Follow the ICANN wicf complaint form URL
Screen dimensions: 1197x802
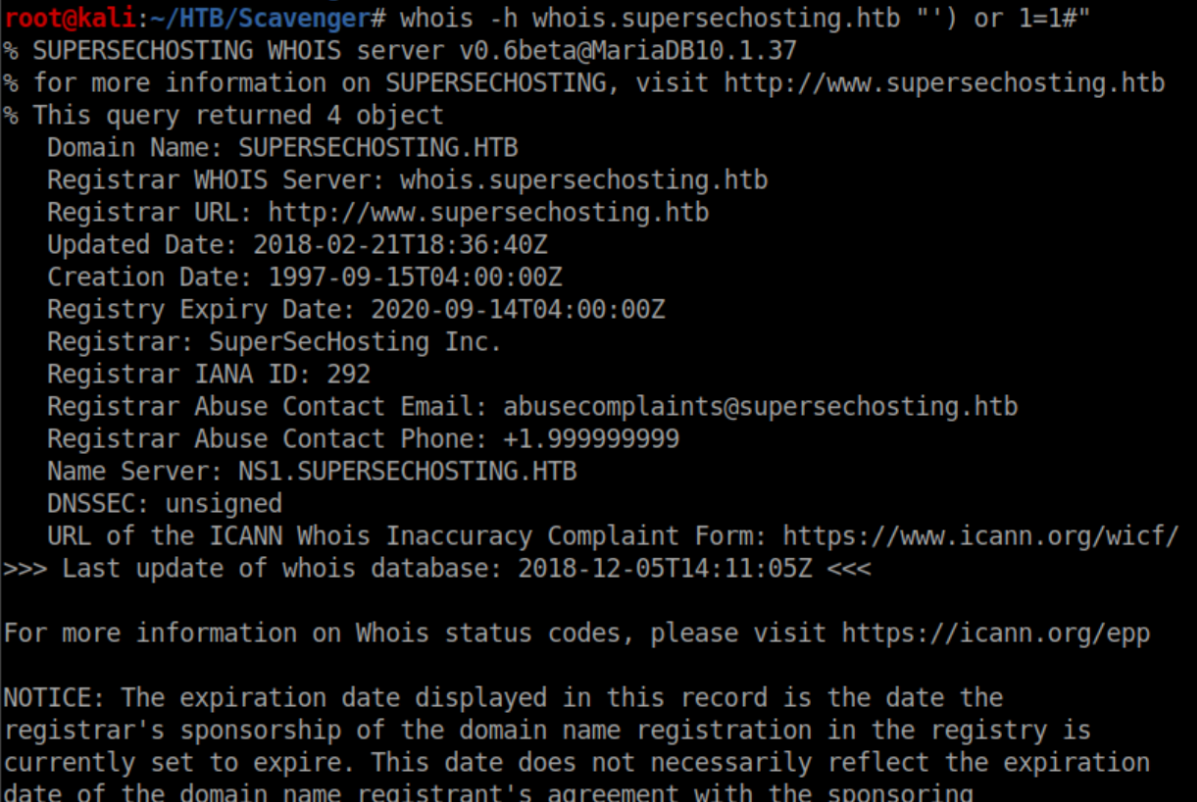(980, 535)
